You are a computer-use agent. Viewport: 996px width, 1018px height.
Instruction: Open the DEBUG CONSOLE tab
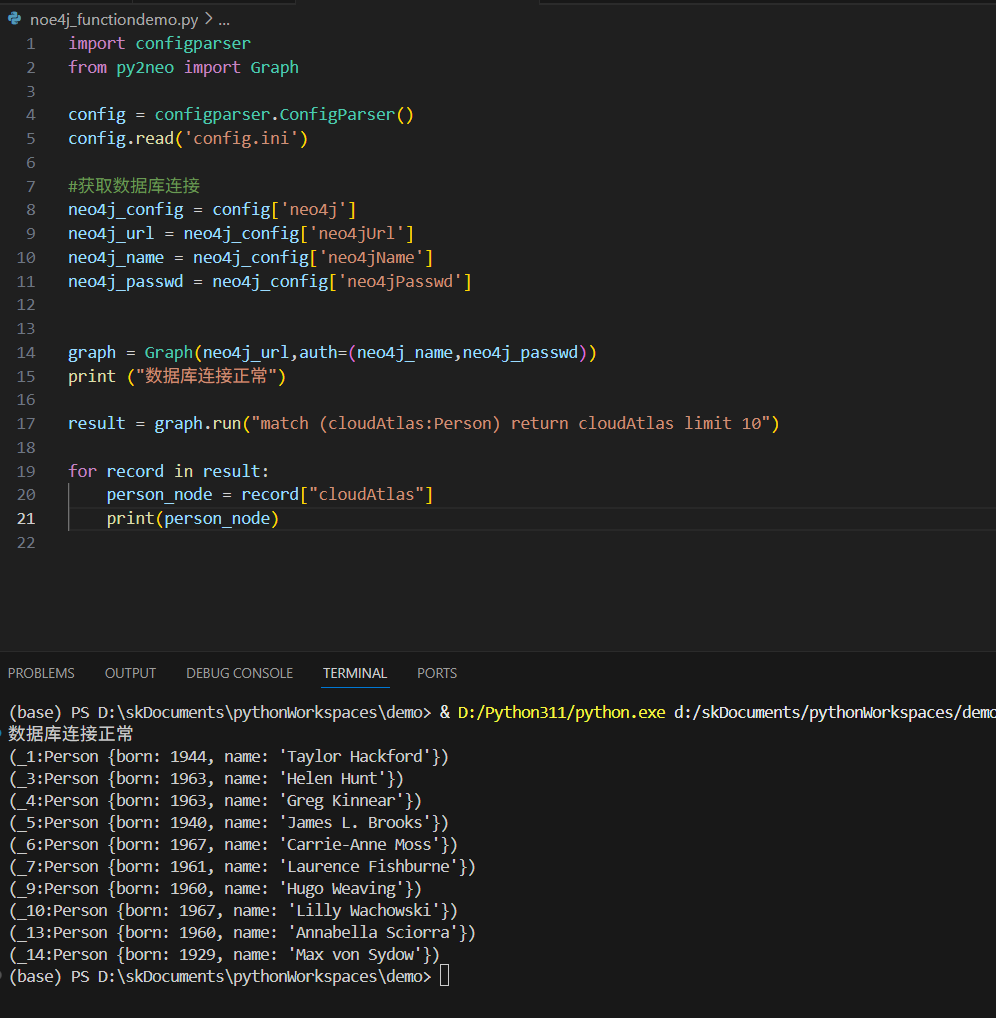tap(240, 673)
